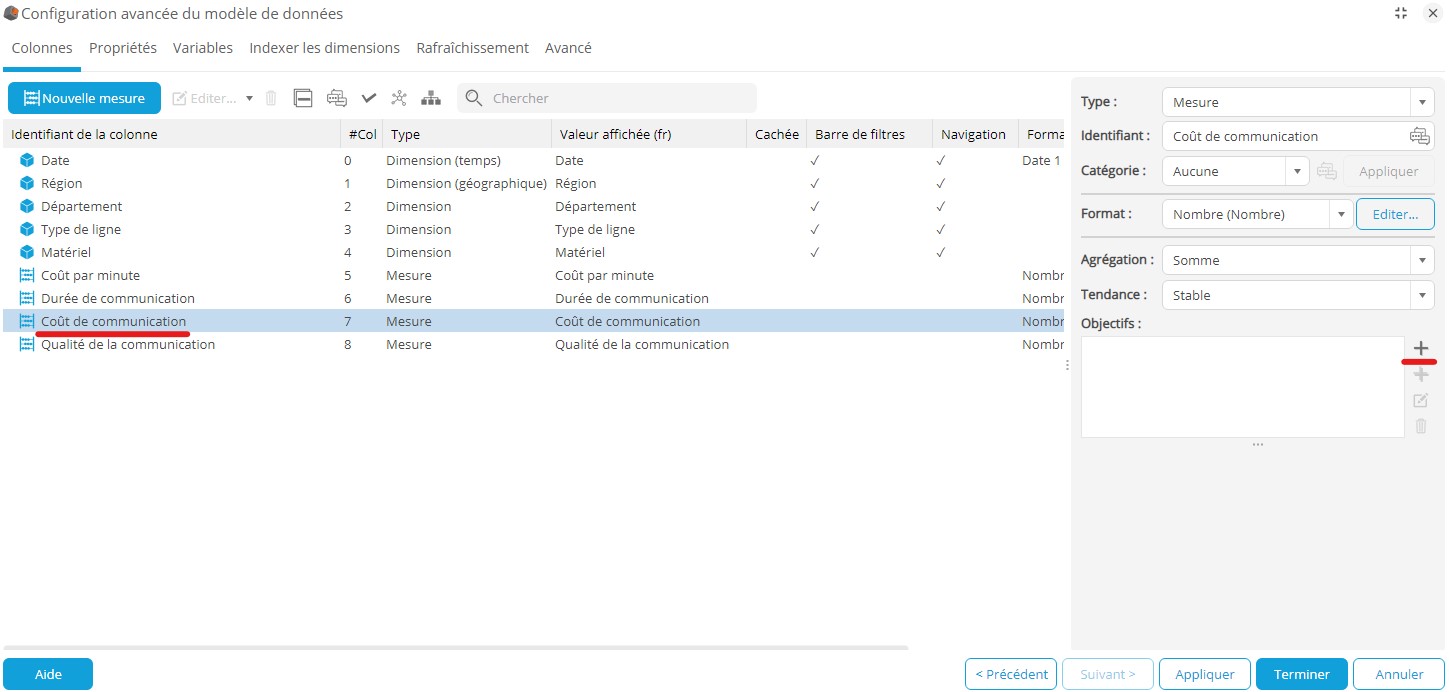
Task: Switch to the Propriétés tab
Action: pos(122,48)
